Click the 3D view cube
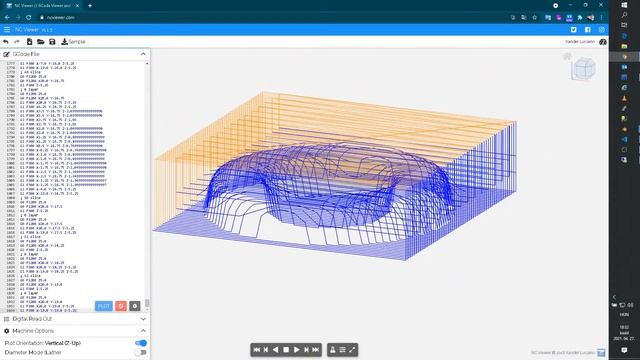This screenshot has height=360, width=640. coord(584,68)
